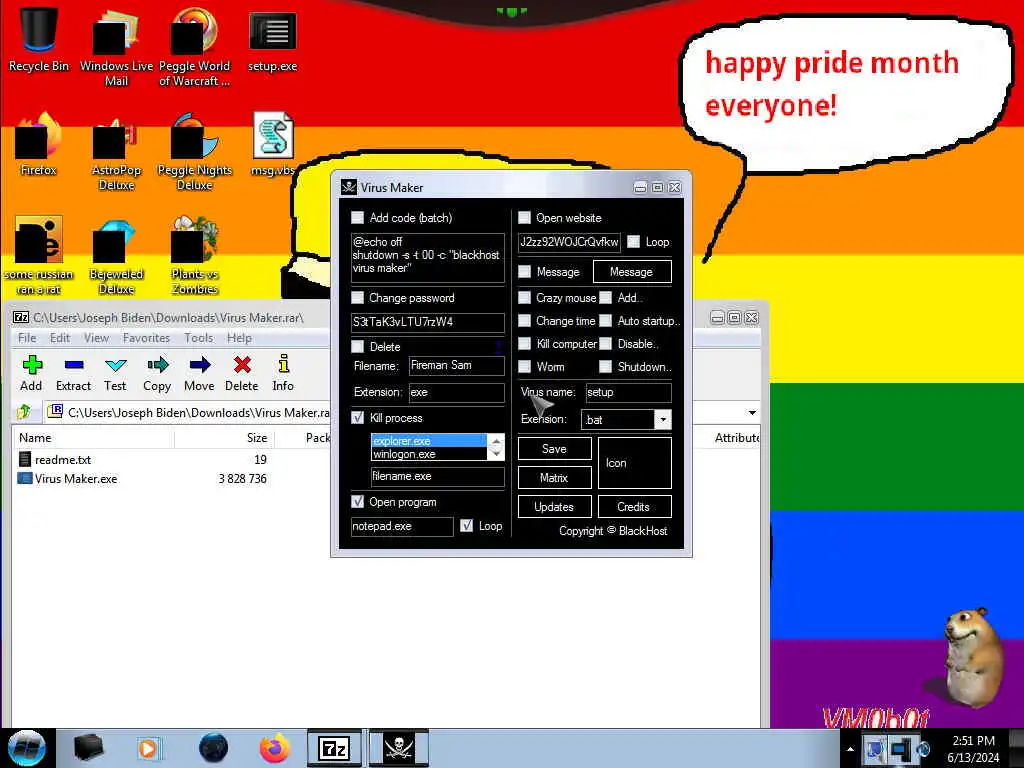Select the AstroPop Deluxe desktop icon
Image resolution: width=1024 pixels, height=768 pixels.
(x=116, y=152)
